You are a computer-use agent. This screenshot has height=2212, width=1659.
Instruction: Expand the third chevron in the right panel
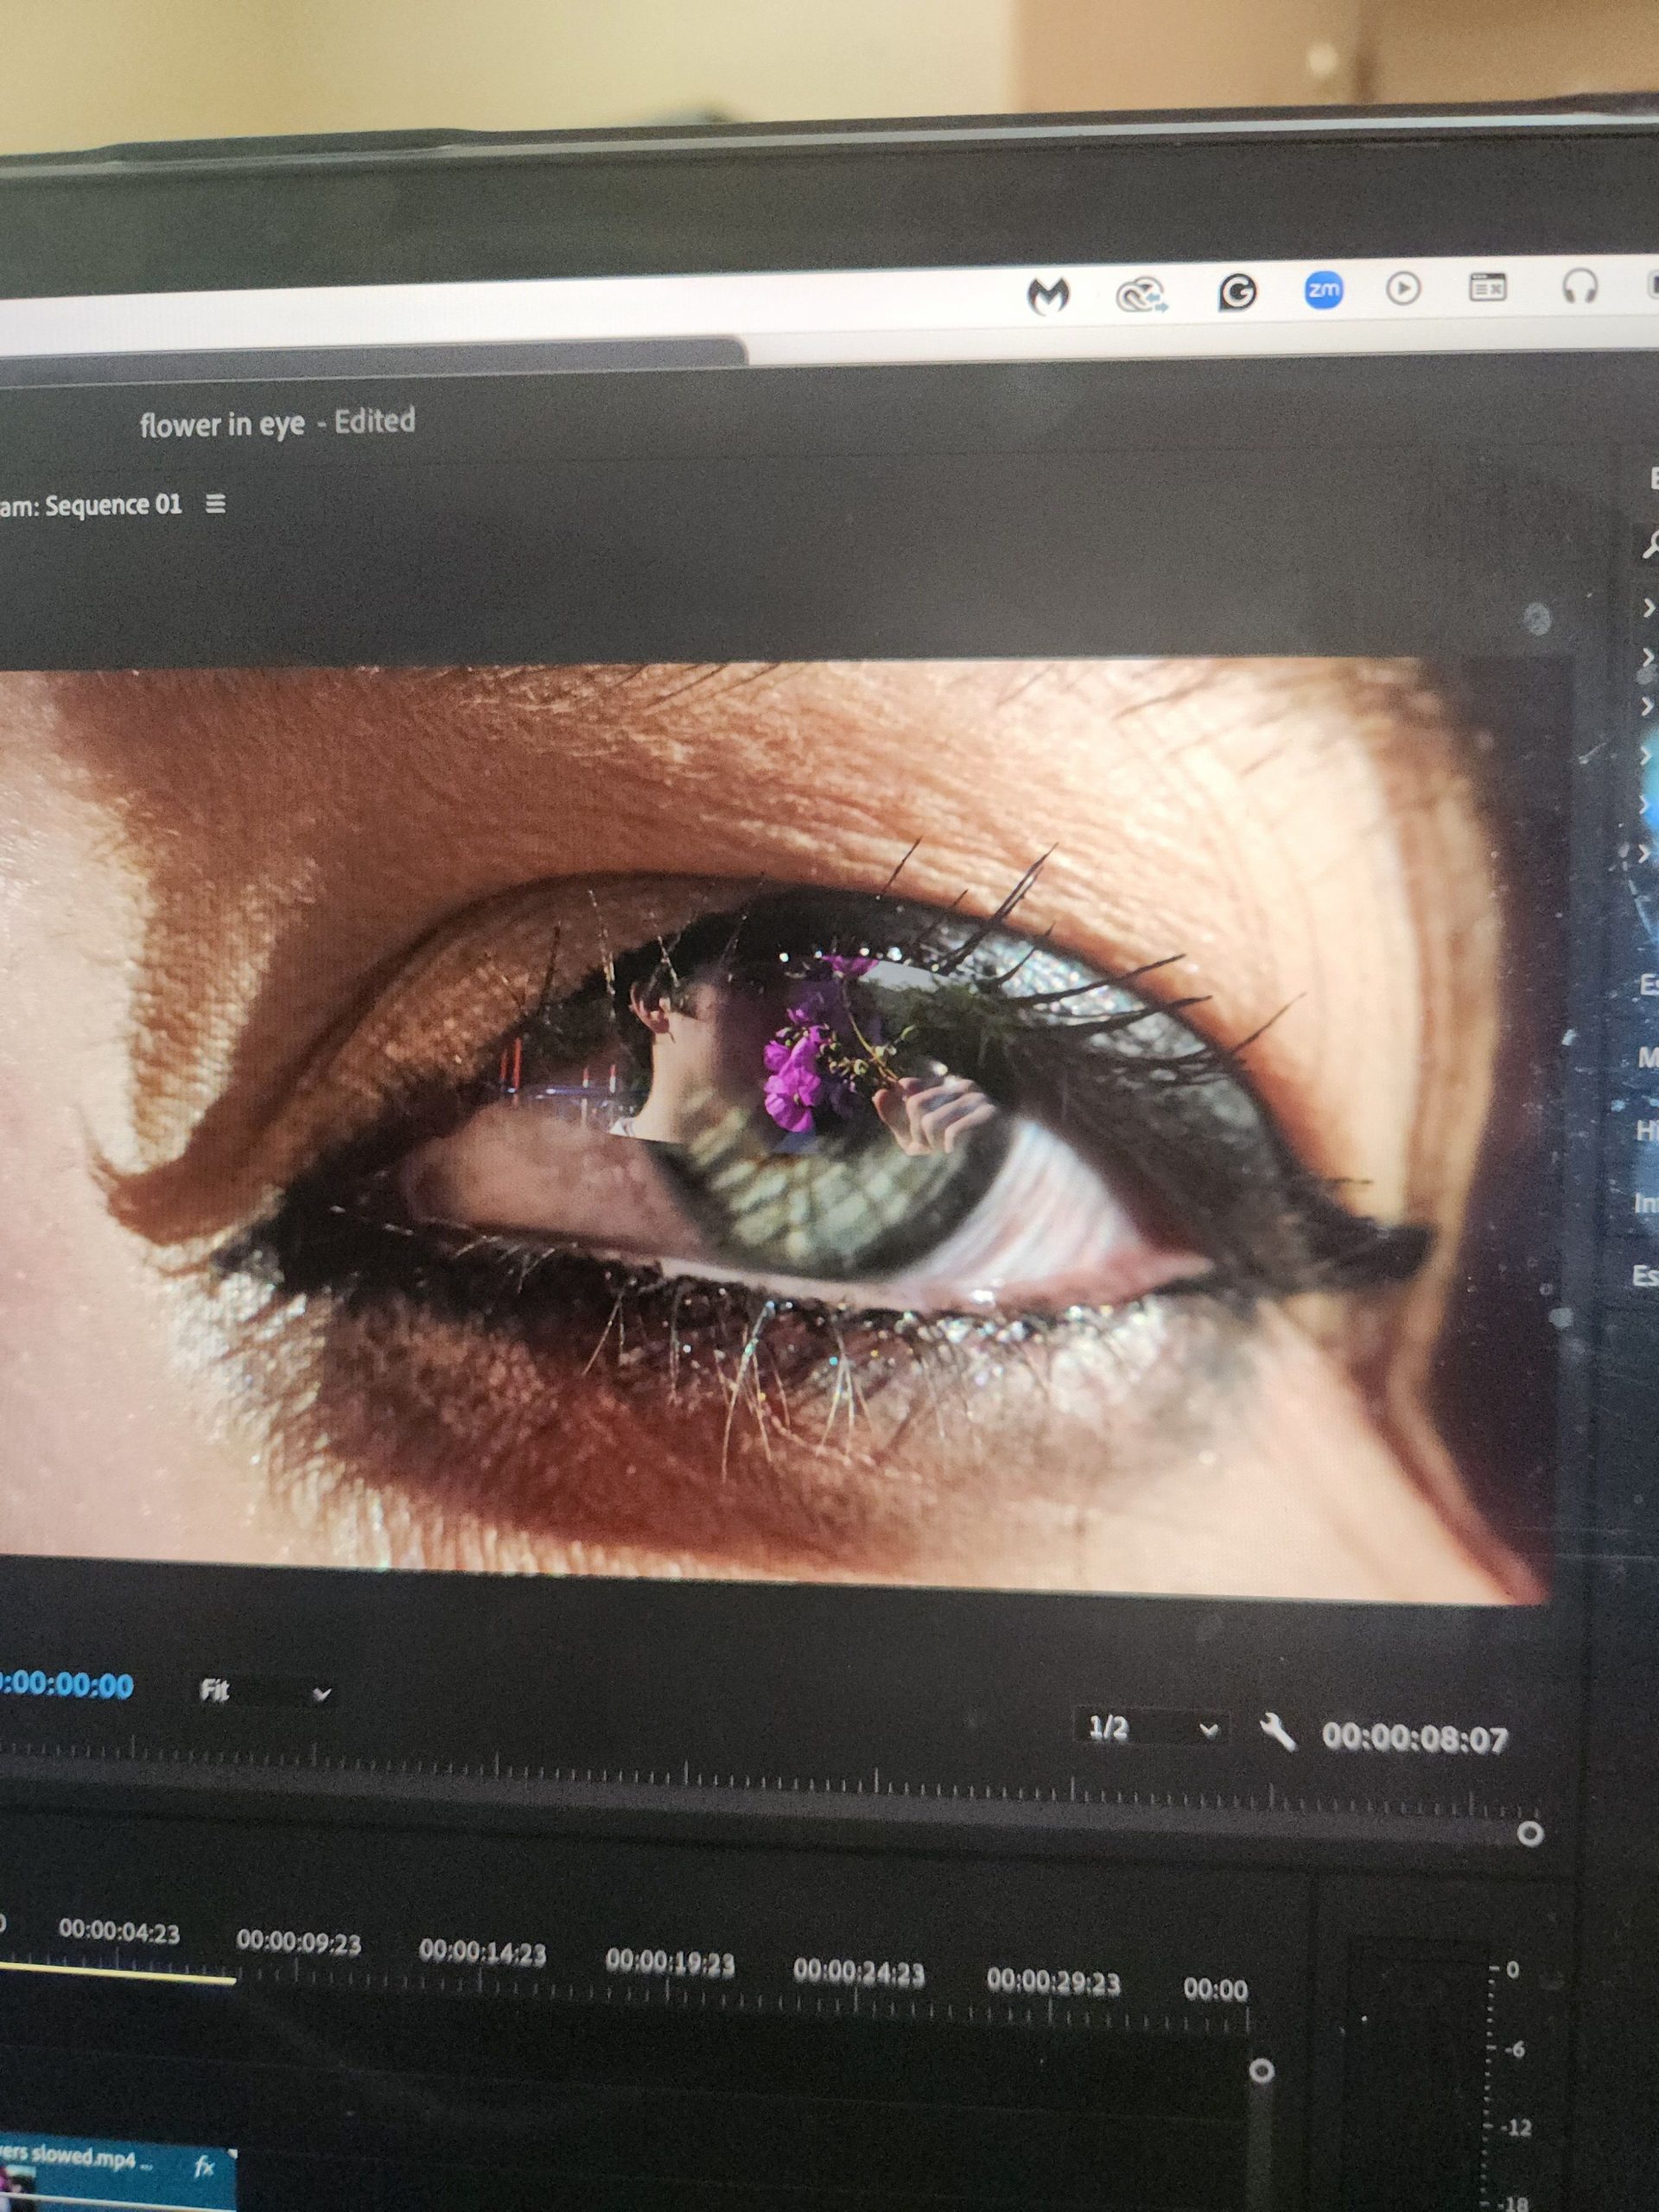coord(1648,706)
